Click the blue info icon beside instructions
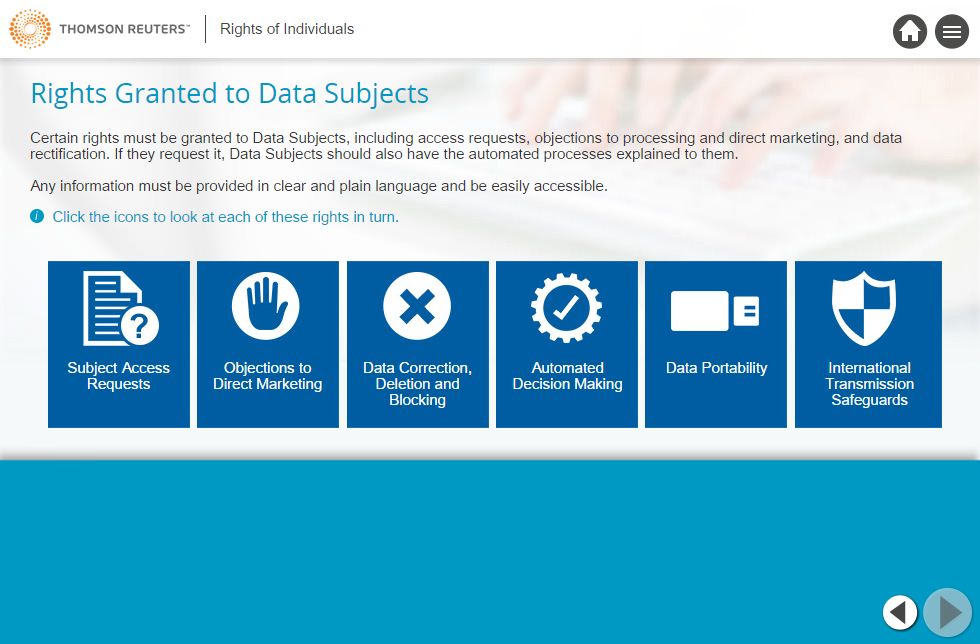Viewport: 980px width, 644px height. pos(37,216)
